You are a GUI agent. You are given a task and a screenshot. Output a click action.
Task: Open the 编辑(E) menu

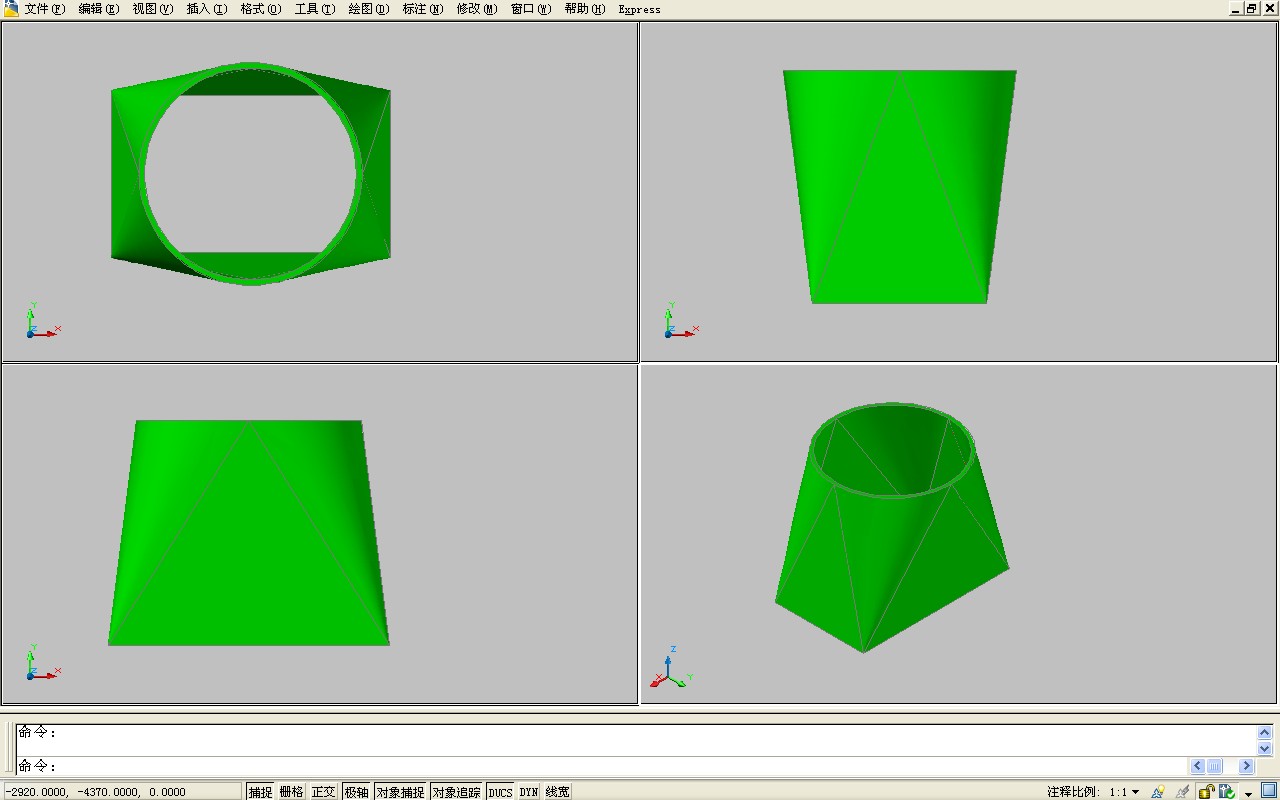point(98,9)
